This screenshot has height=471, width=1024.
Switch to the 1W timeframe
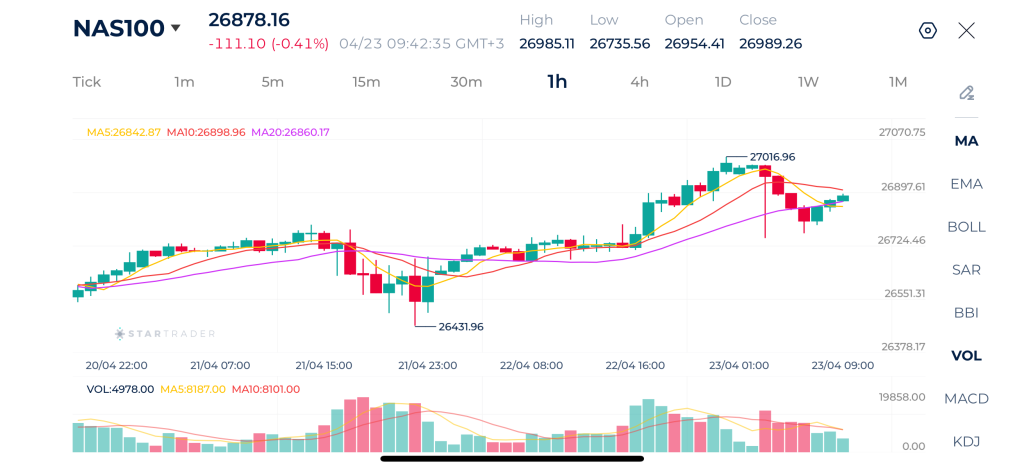808,82
